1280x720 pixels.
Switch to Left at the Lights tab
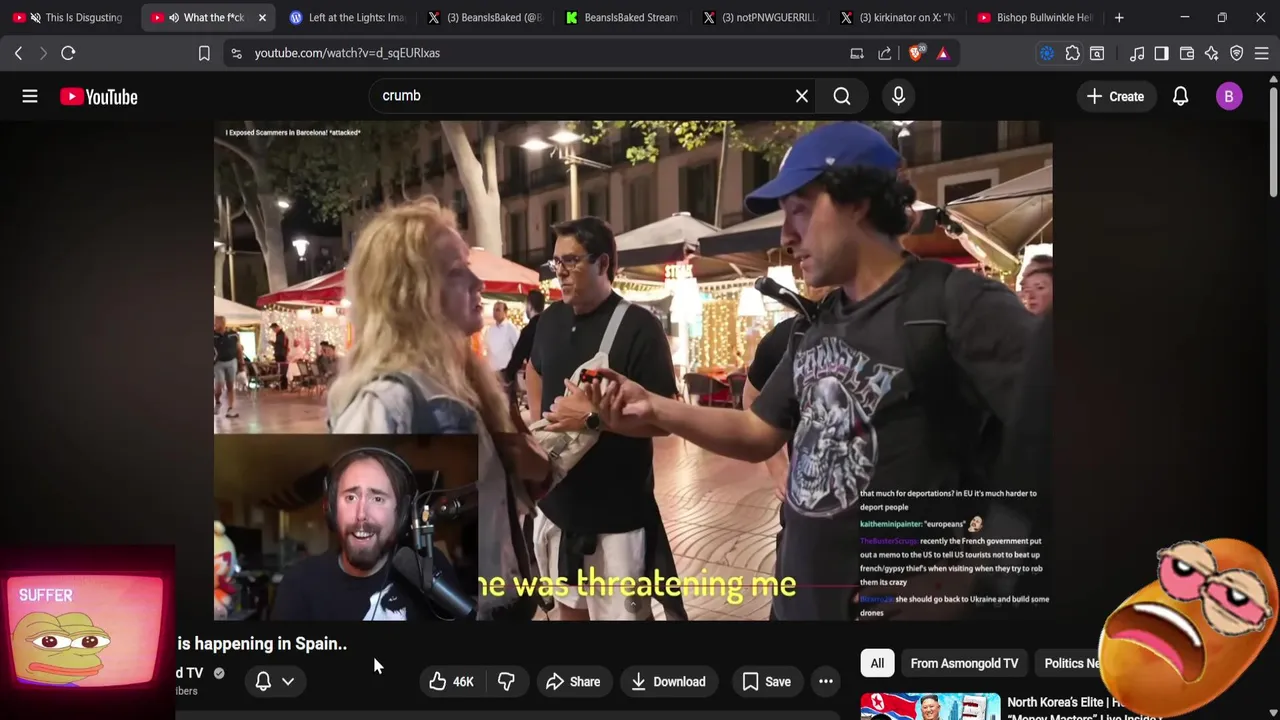347,17
